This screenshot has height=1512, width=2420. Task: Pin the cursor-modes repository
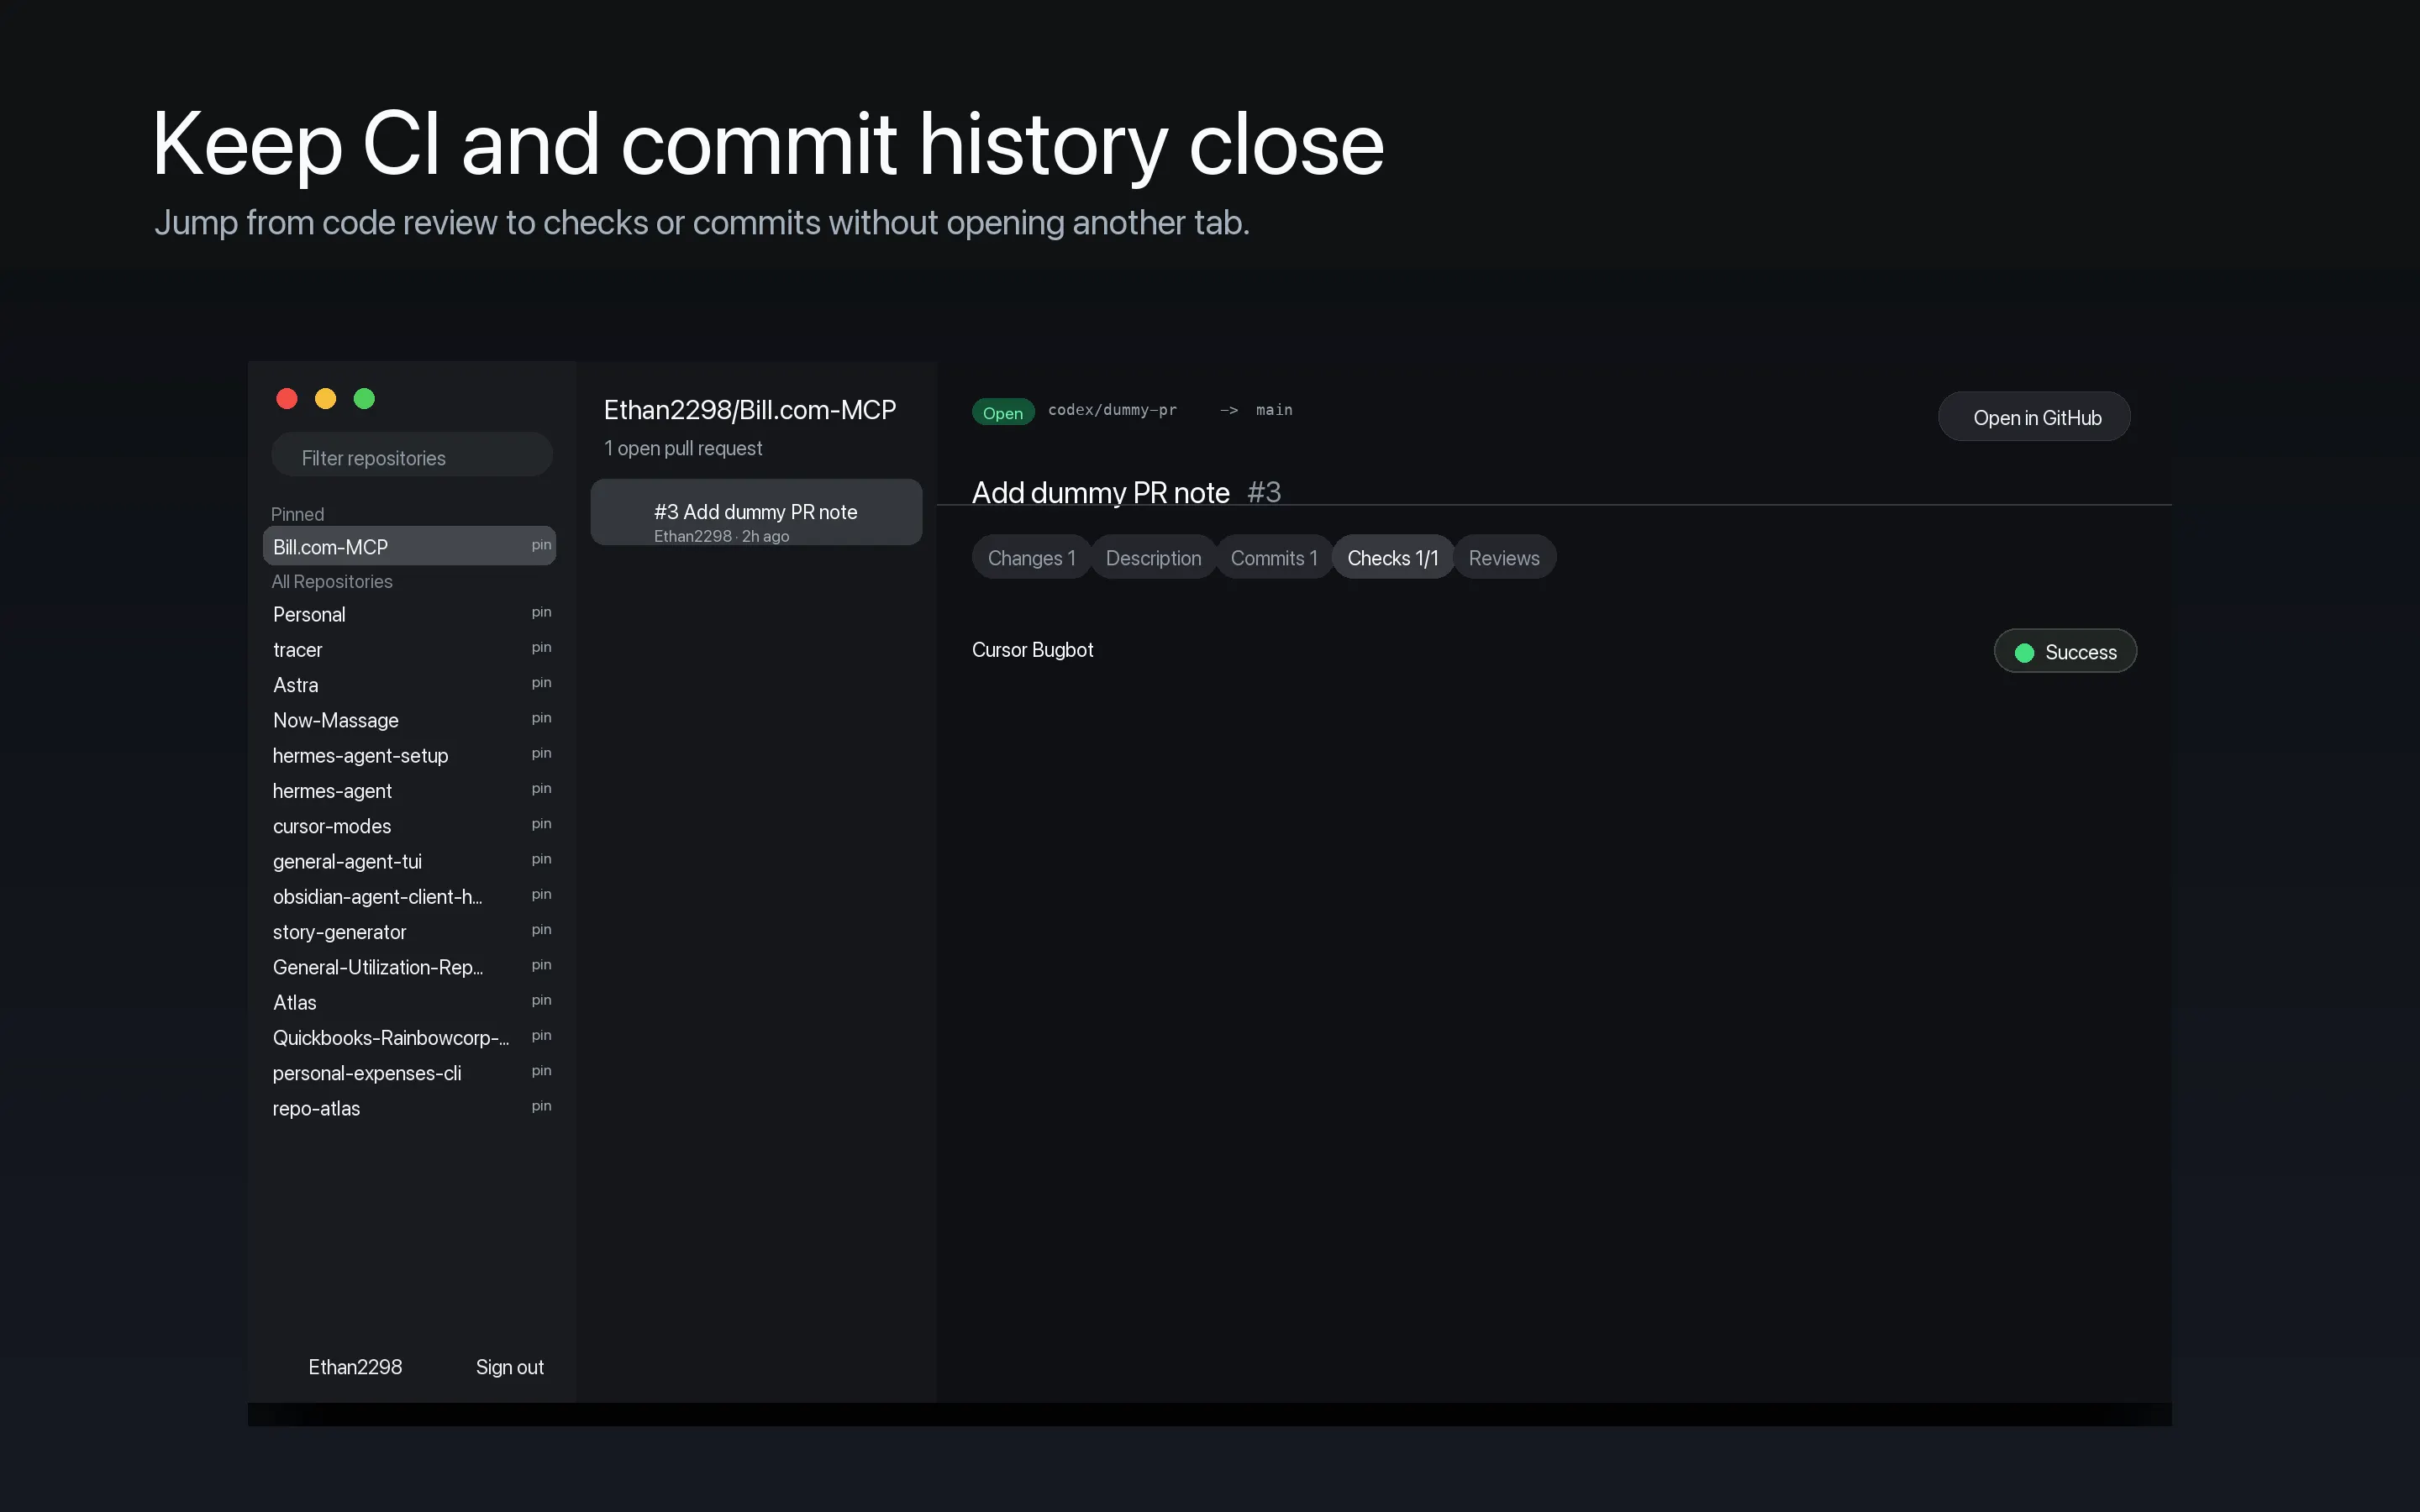[x=541, y=824]
